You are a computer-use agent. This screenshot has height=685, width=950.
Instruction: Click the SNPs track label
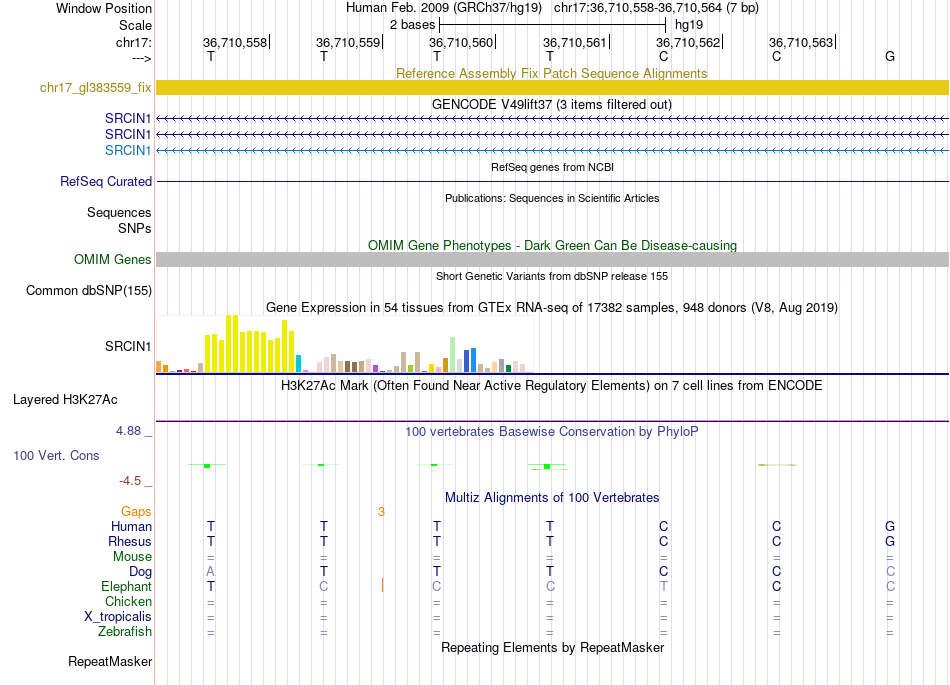[x=135, y=228]
